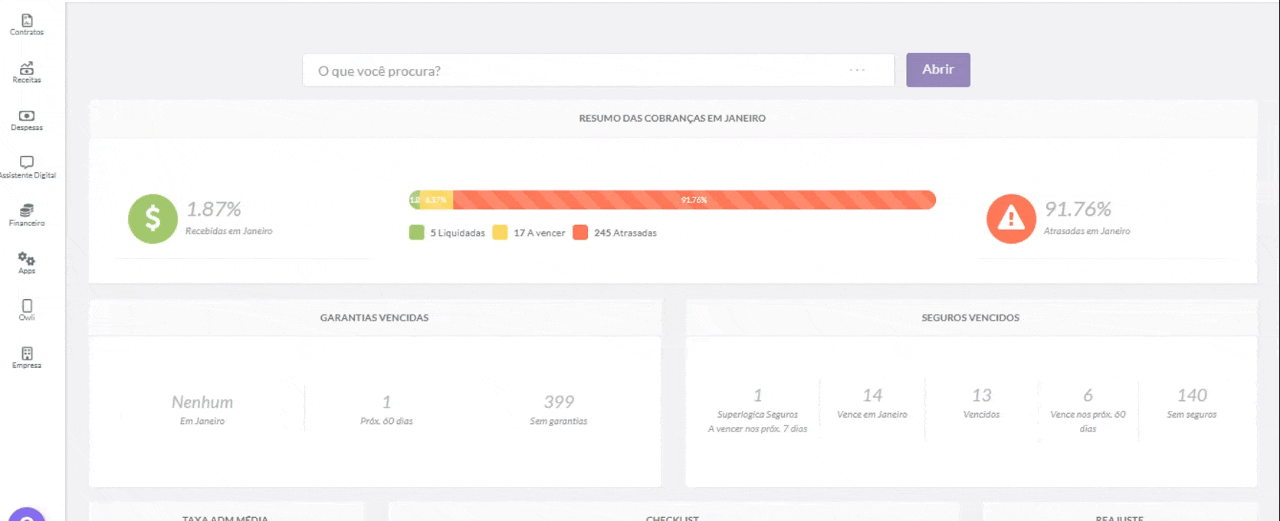This screenshot has height=521, width=1280.
Task: Open the '140 Sem seguros' figure
Action: tap(1192, 403)
